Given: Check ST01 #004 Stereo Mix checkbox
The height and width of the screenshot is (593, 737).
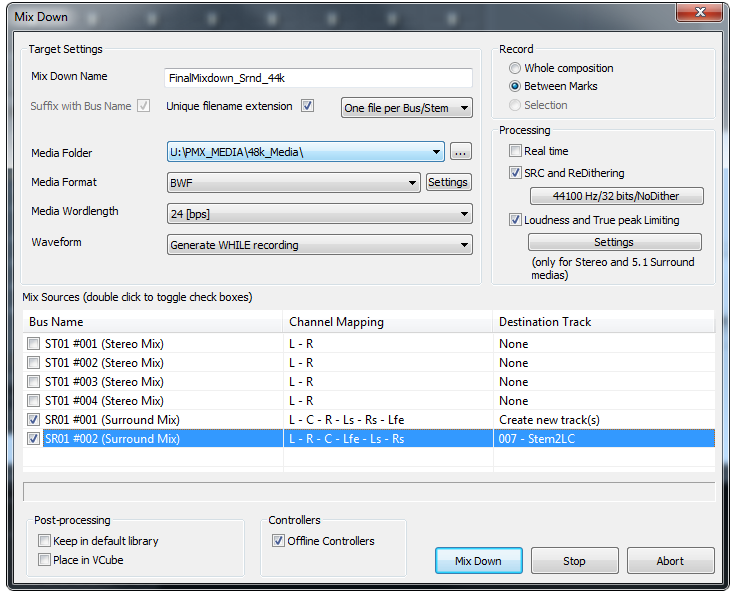Looking at the screenshot, I should click(33, 401).
